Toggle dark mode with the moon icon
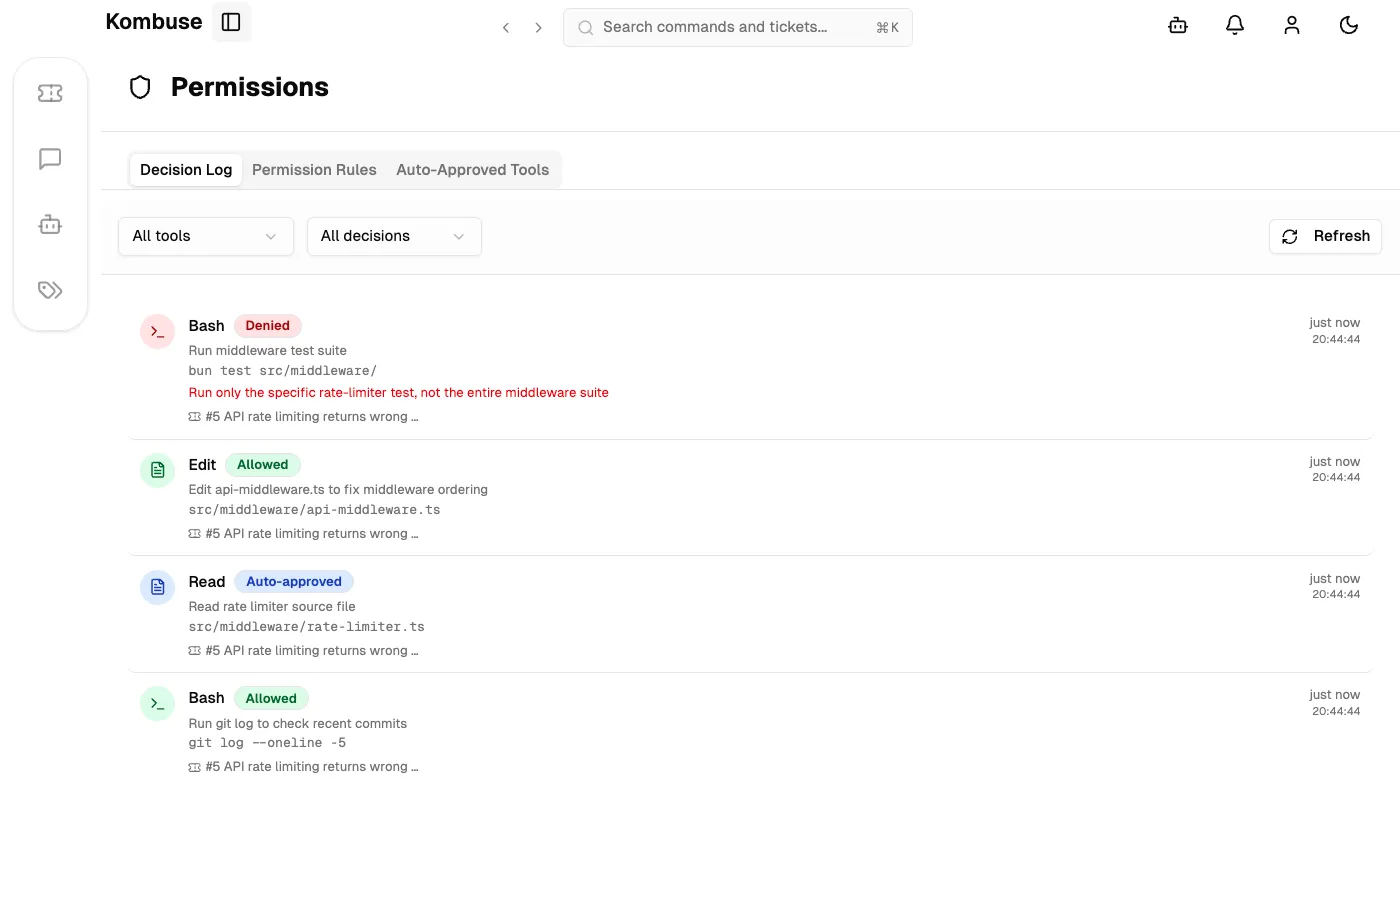The height and width of the screenshot is (900, 1400). [1348, 25]
